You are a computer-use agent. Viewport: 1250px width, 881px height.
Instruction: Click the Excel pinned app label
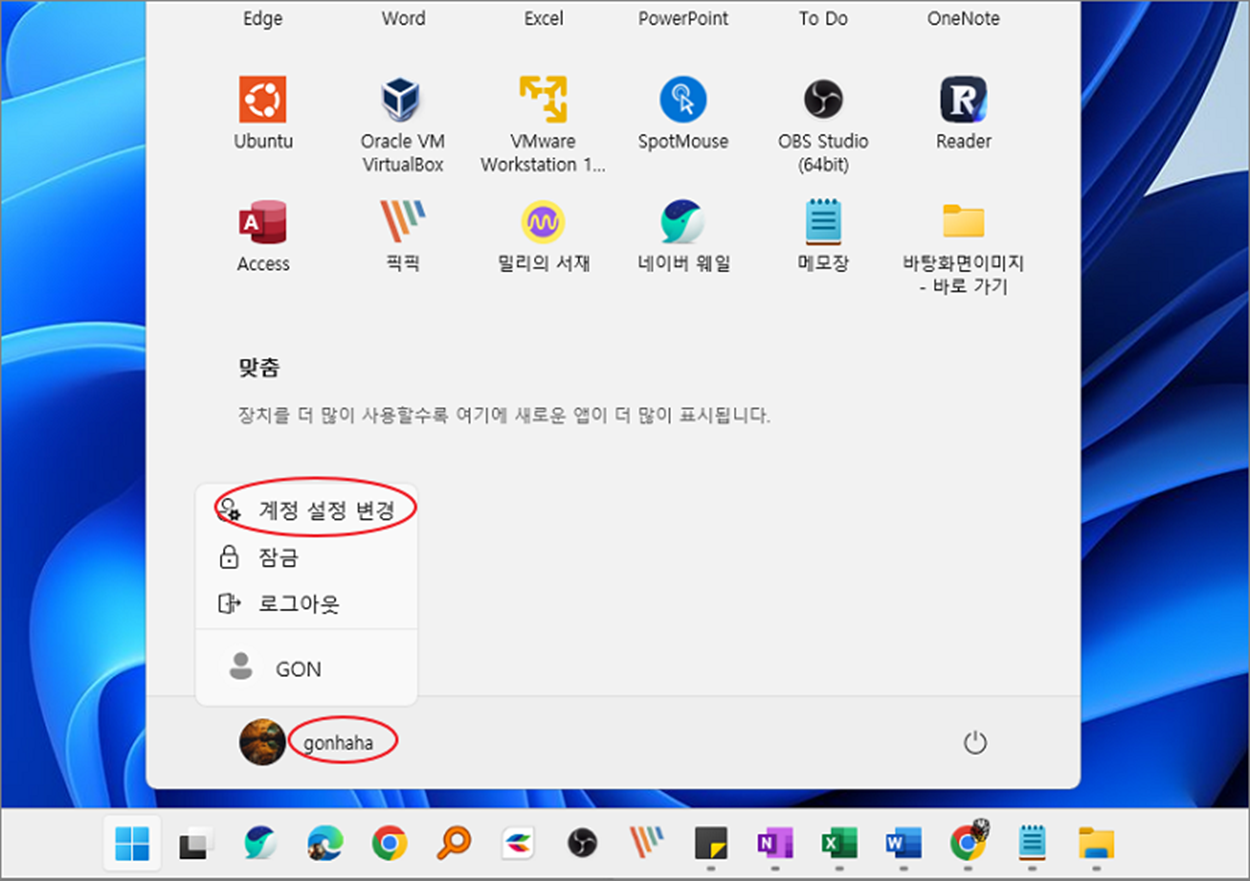[x=543, y=18]
